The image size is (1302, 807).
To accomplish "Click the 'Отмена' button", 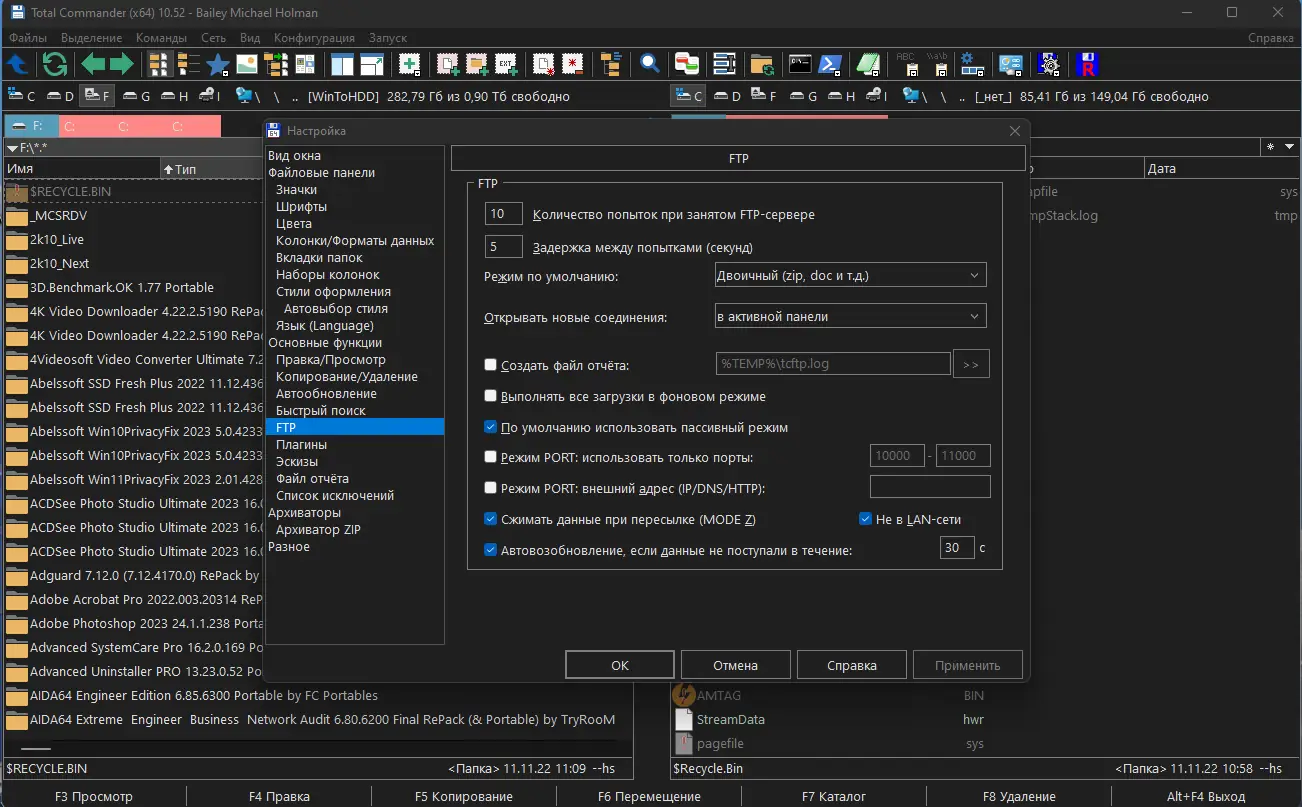I will (x=735, y=665).
